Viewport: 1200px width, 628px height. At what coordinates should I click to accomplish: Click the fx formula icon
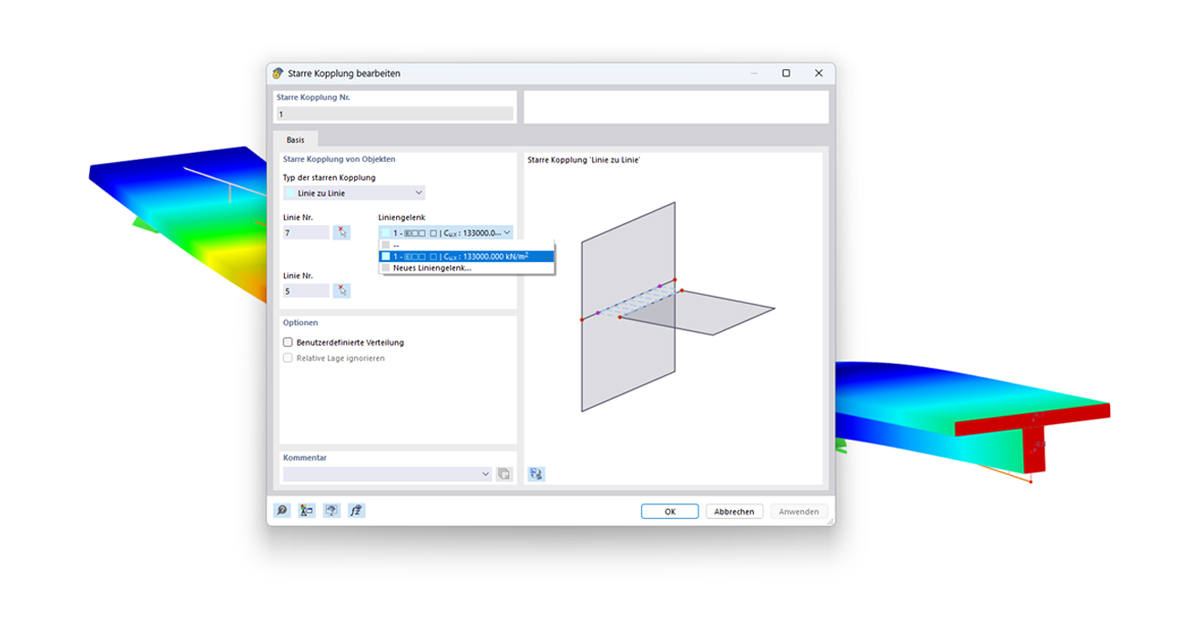356,510
